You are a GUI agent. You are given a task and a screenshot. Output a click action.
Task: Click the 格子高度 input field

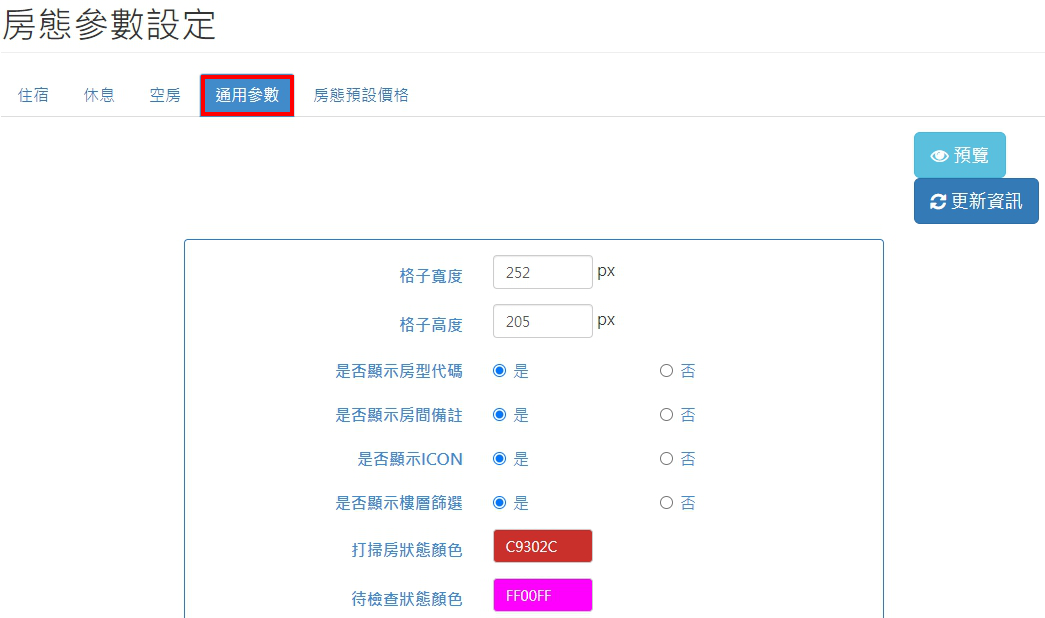tap(542, 322)
